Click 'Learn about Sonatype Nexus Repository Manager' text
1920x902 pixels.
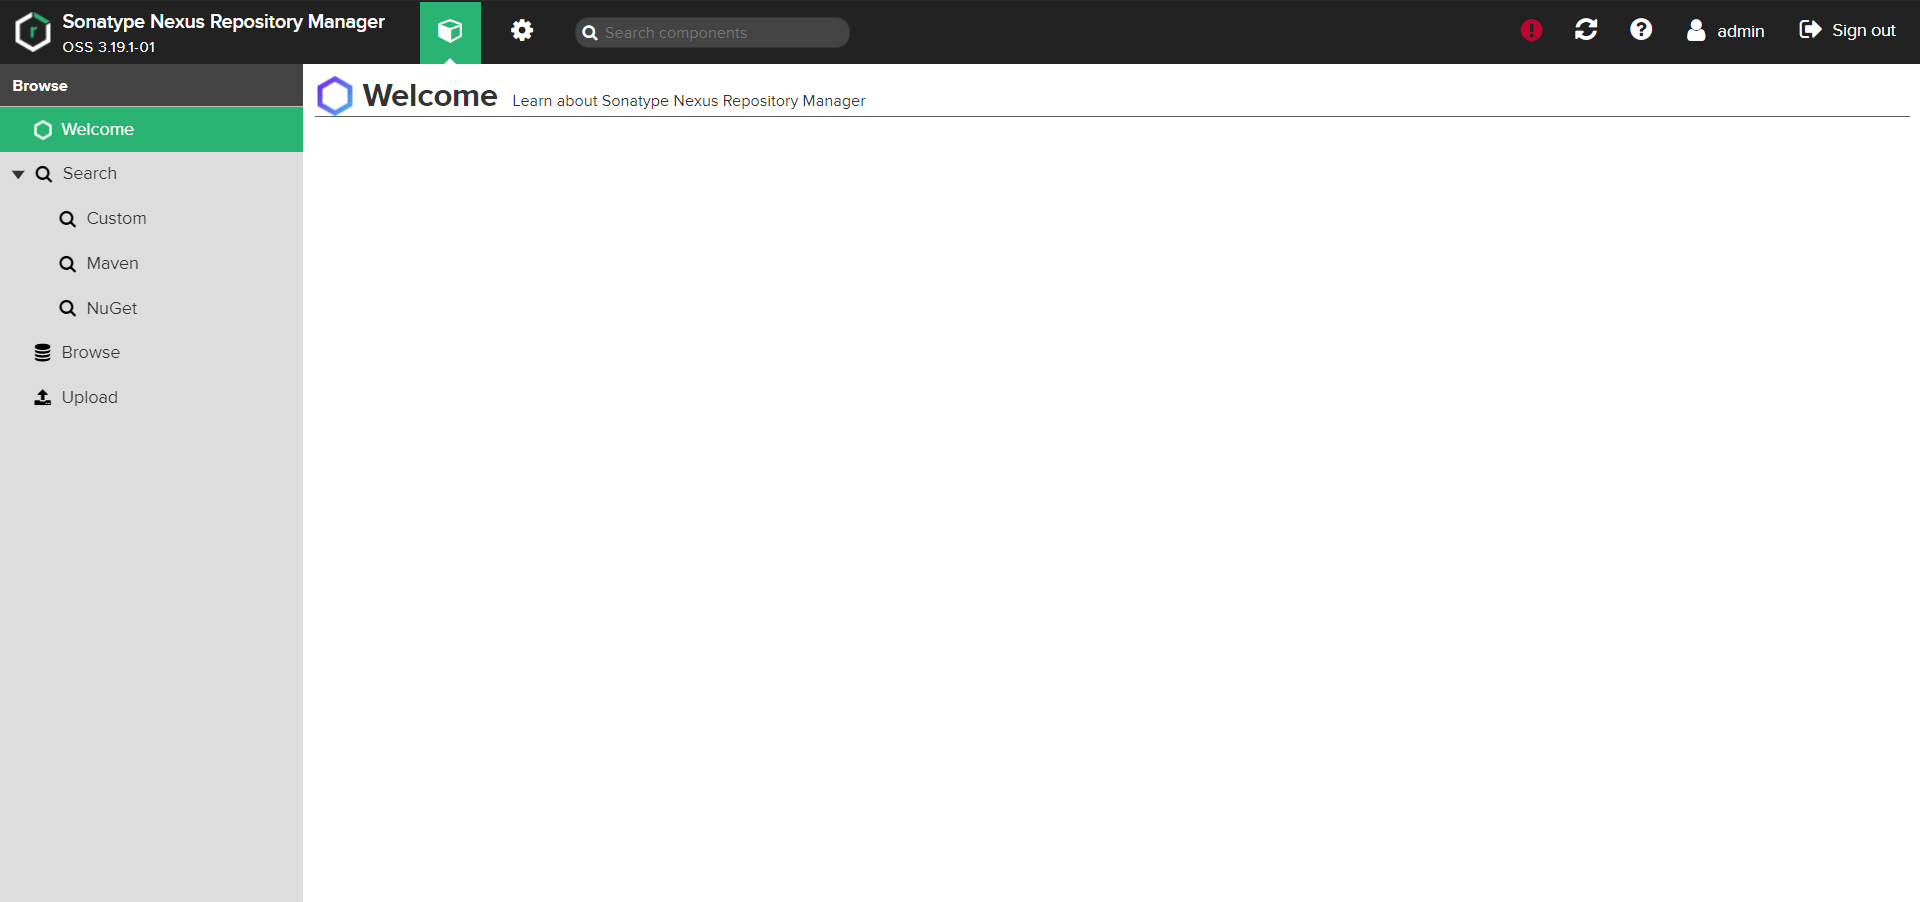click(x=689, y=101)
